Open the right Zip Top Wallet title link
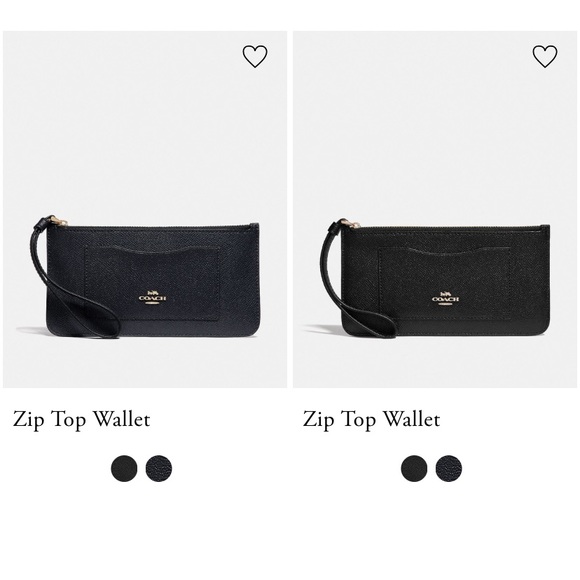Screen dimensions: 580x580 (372, 420)
